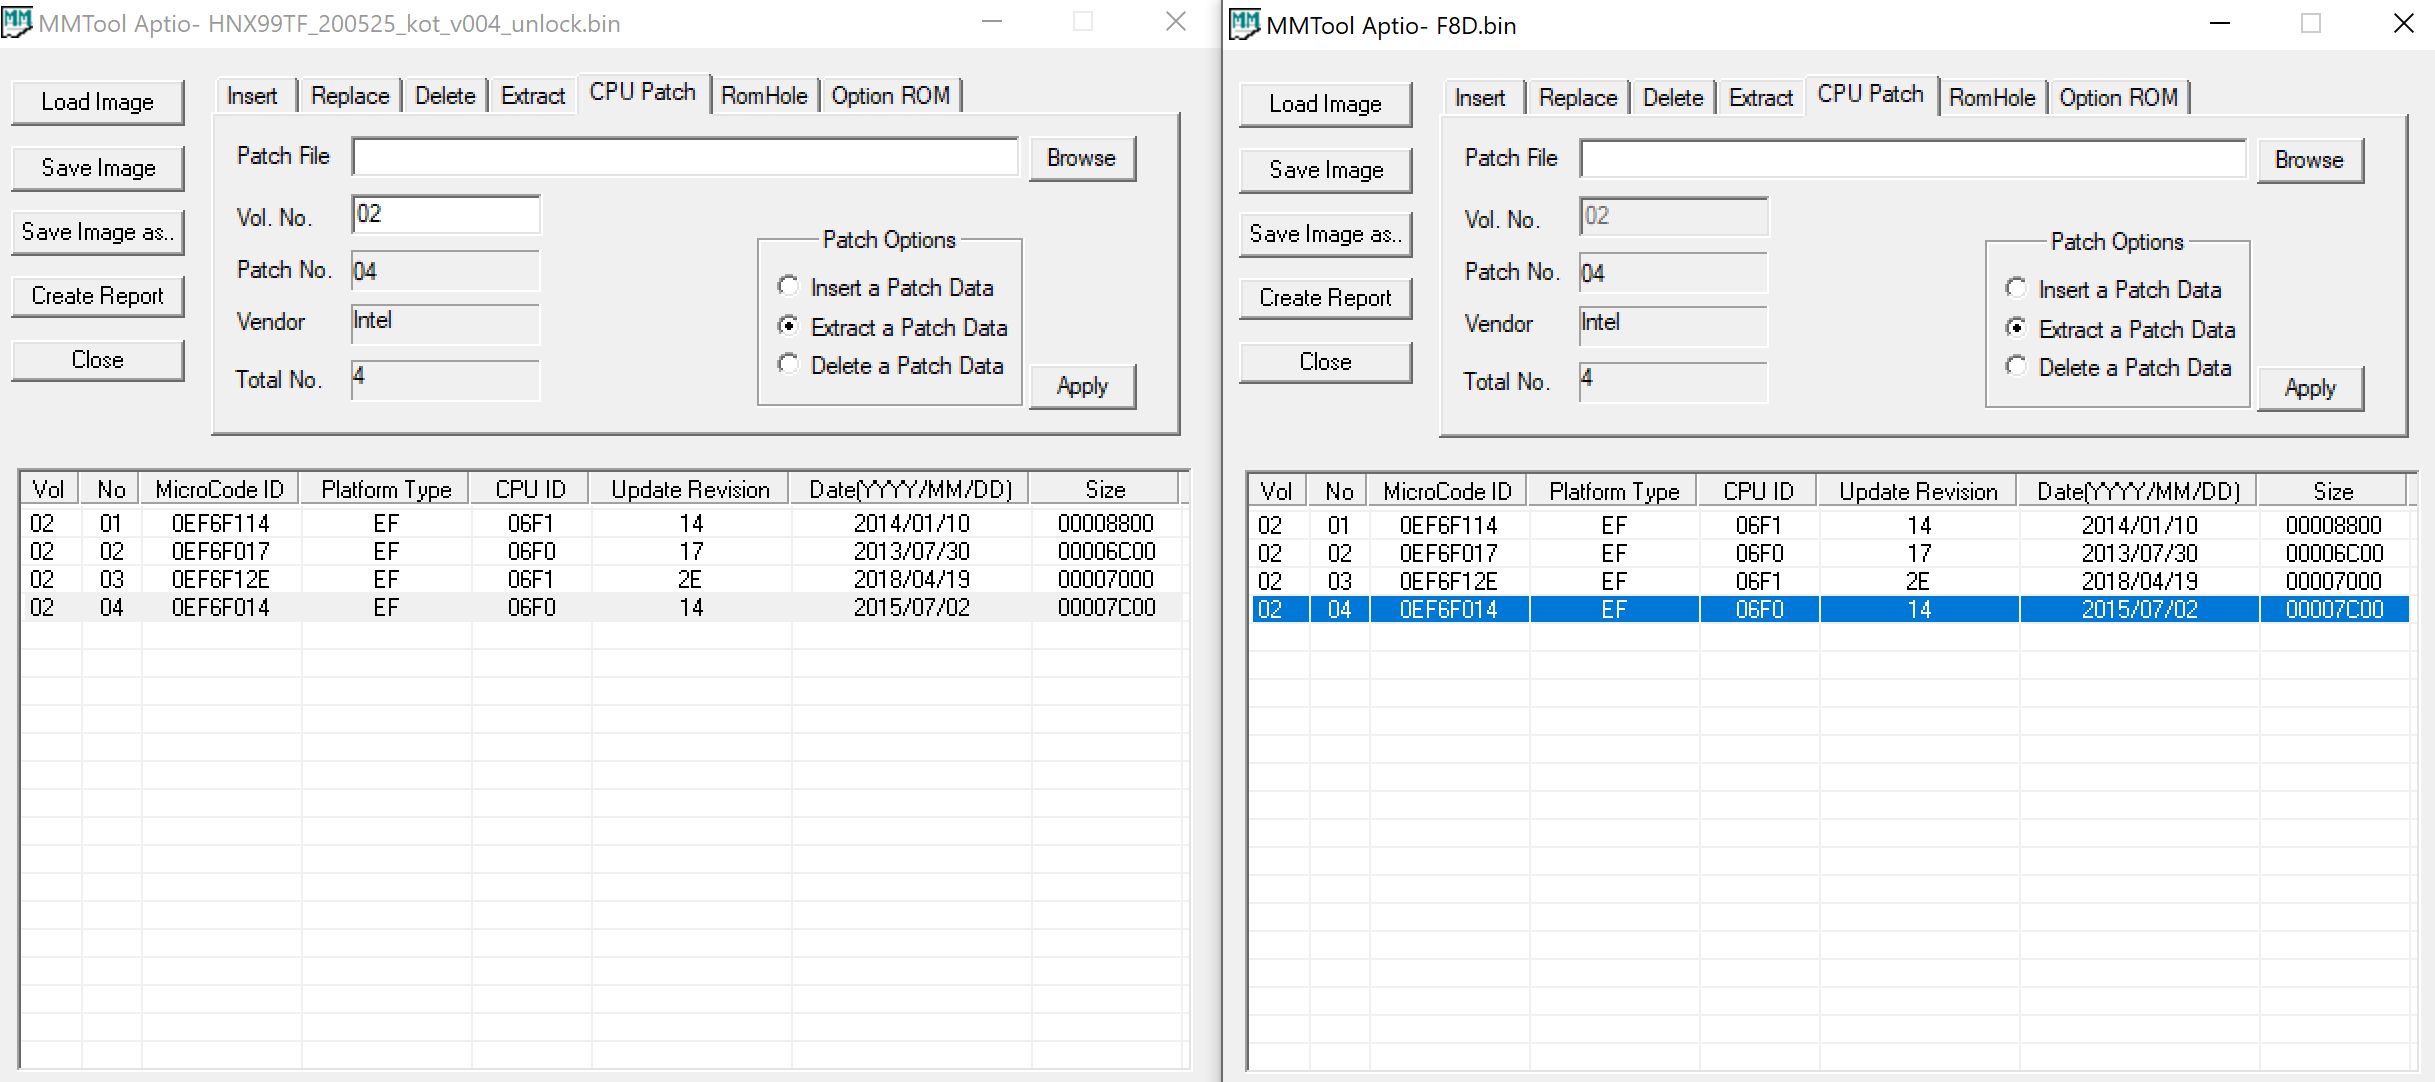The width and height of the screenshot is (2435, 1082).
Task: Click Create Report in F8D.bin window
Action: click(x=1325, y=298)
